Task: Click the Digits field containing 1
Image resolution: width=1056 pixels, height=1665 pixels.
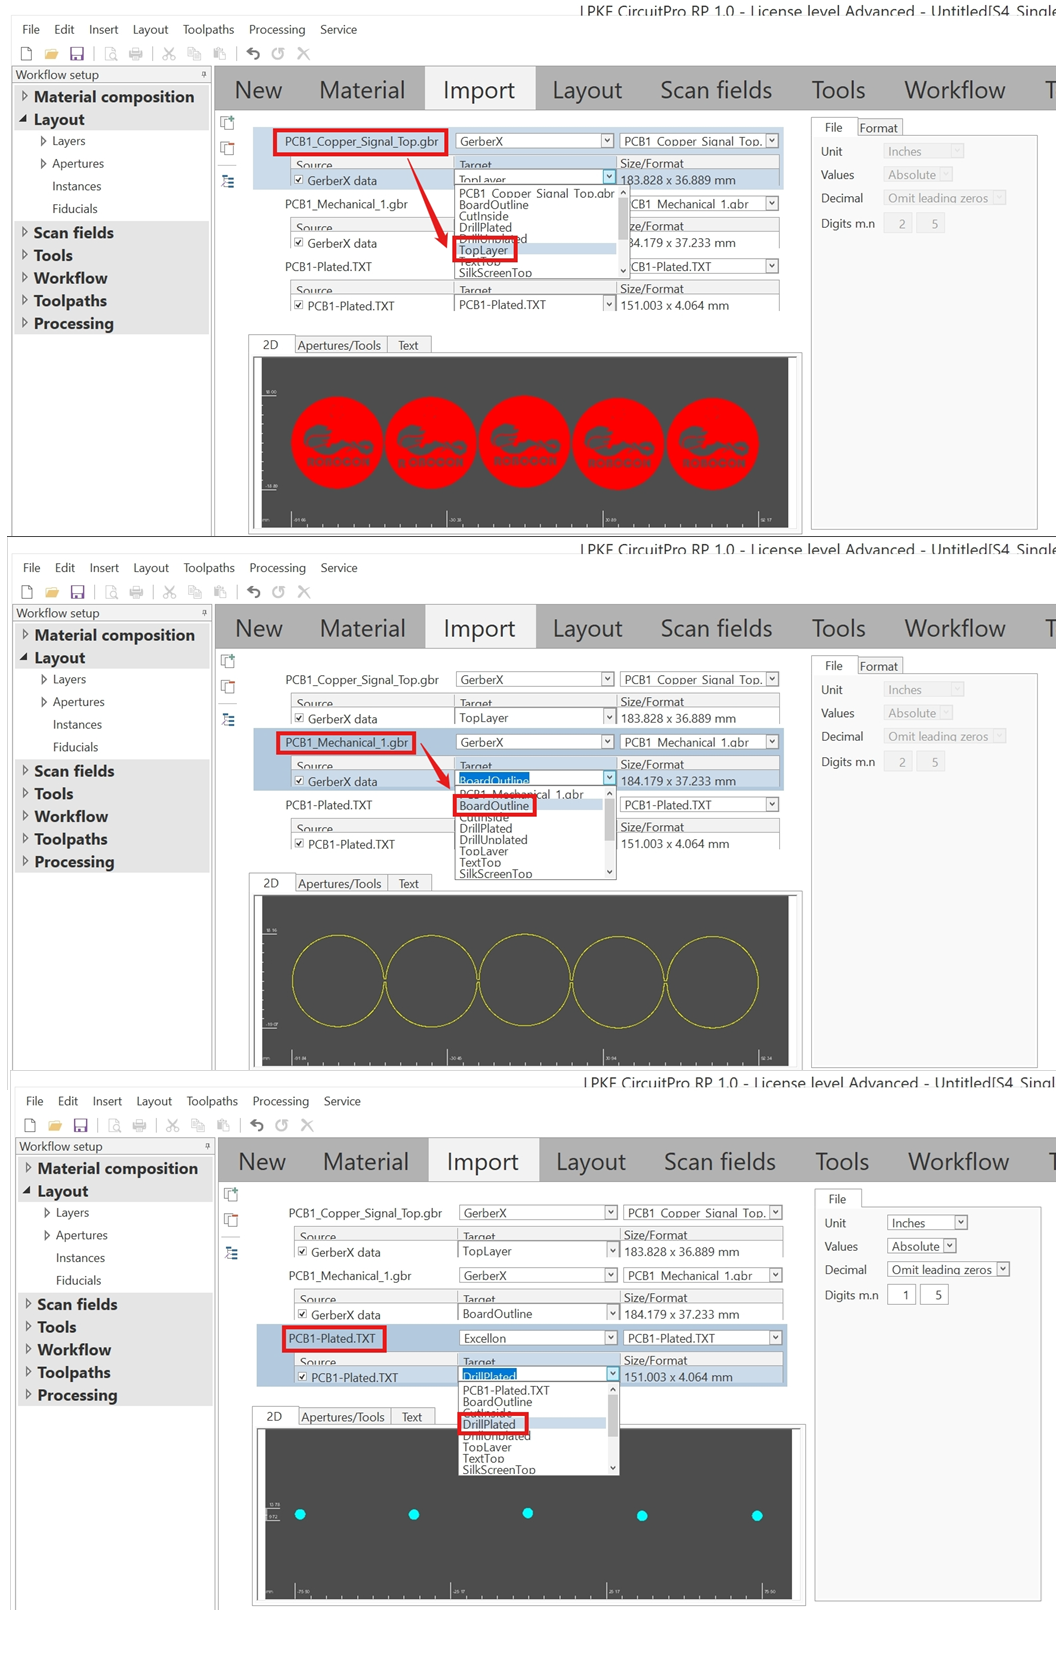Action: [x=904, y=1295]
